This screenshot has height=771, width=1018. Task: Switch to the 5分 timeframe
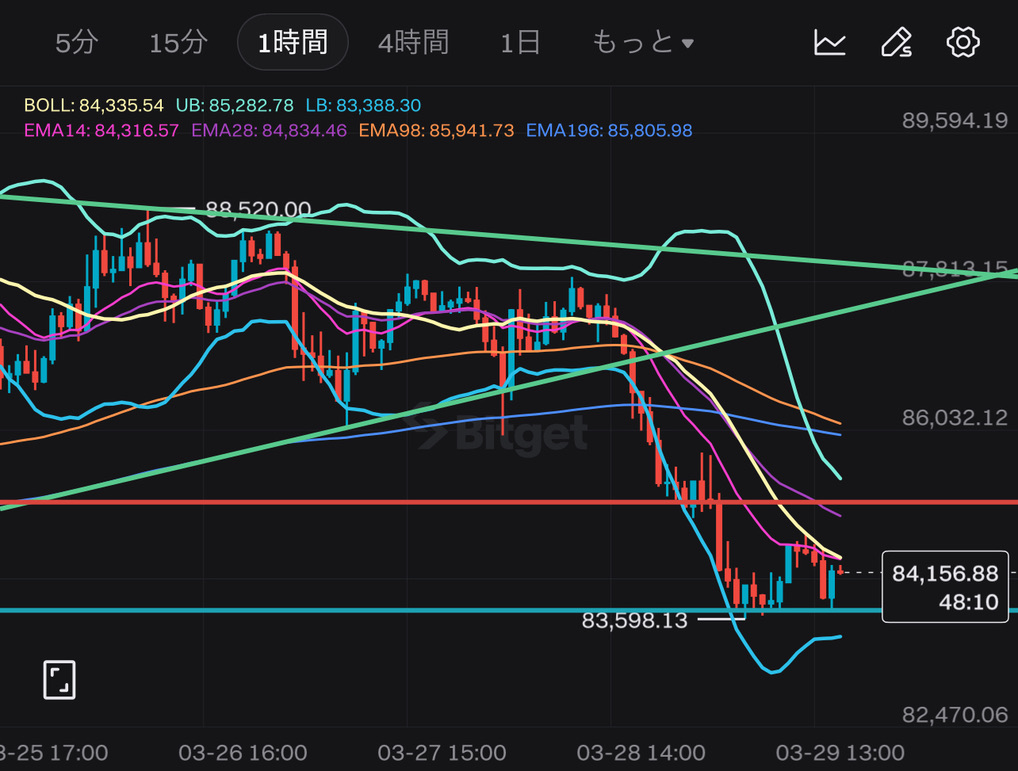point(77,43)
